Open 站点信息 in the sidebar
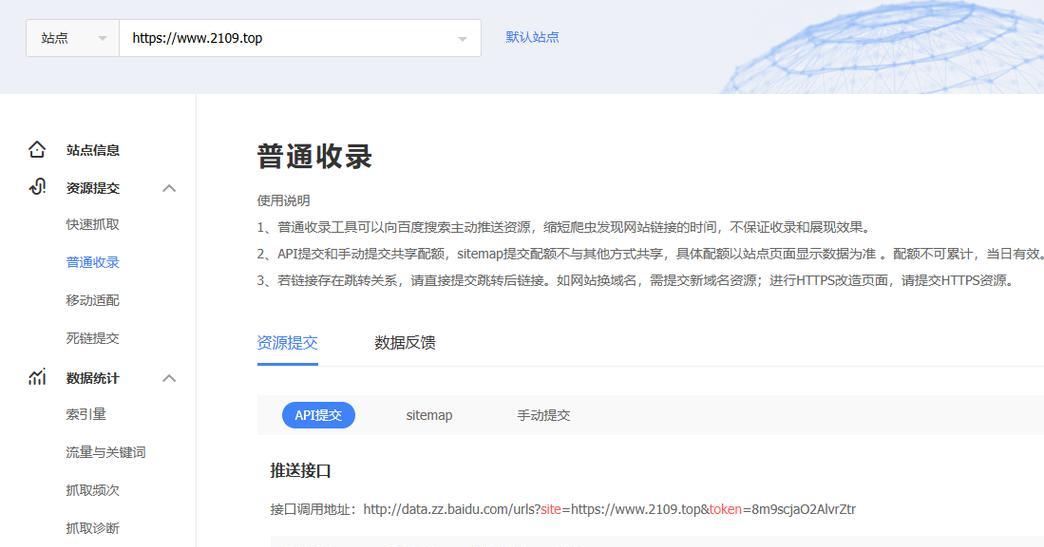Viewport: 1044px width, 547px height. (93, 150)
